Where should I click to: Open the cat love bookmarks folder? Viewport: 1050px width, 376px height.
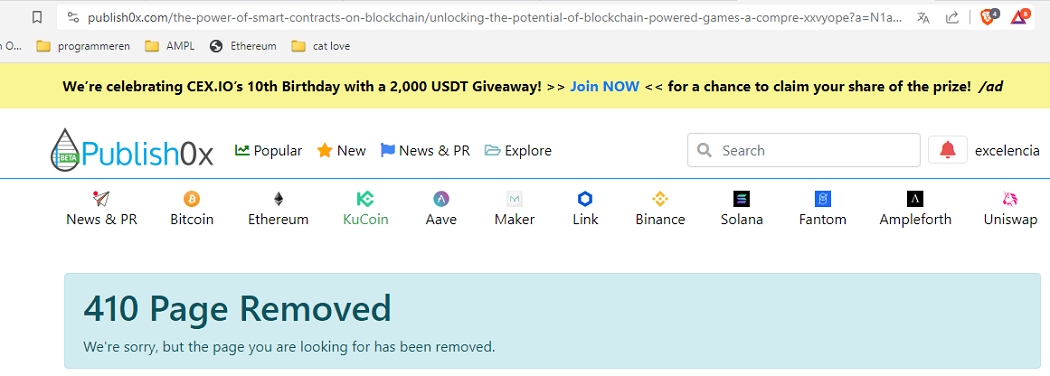click(x=321, y=46)
